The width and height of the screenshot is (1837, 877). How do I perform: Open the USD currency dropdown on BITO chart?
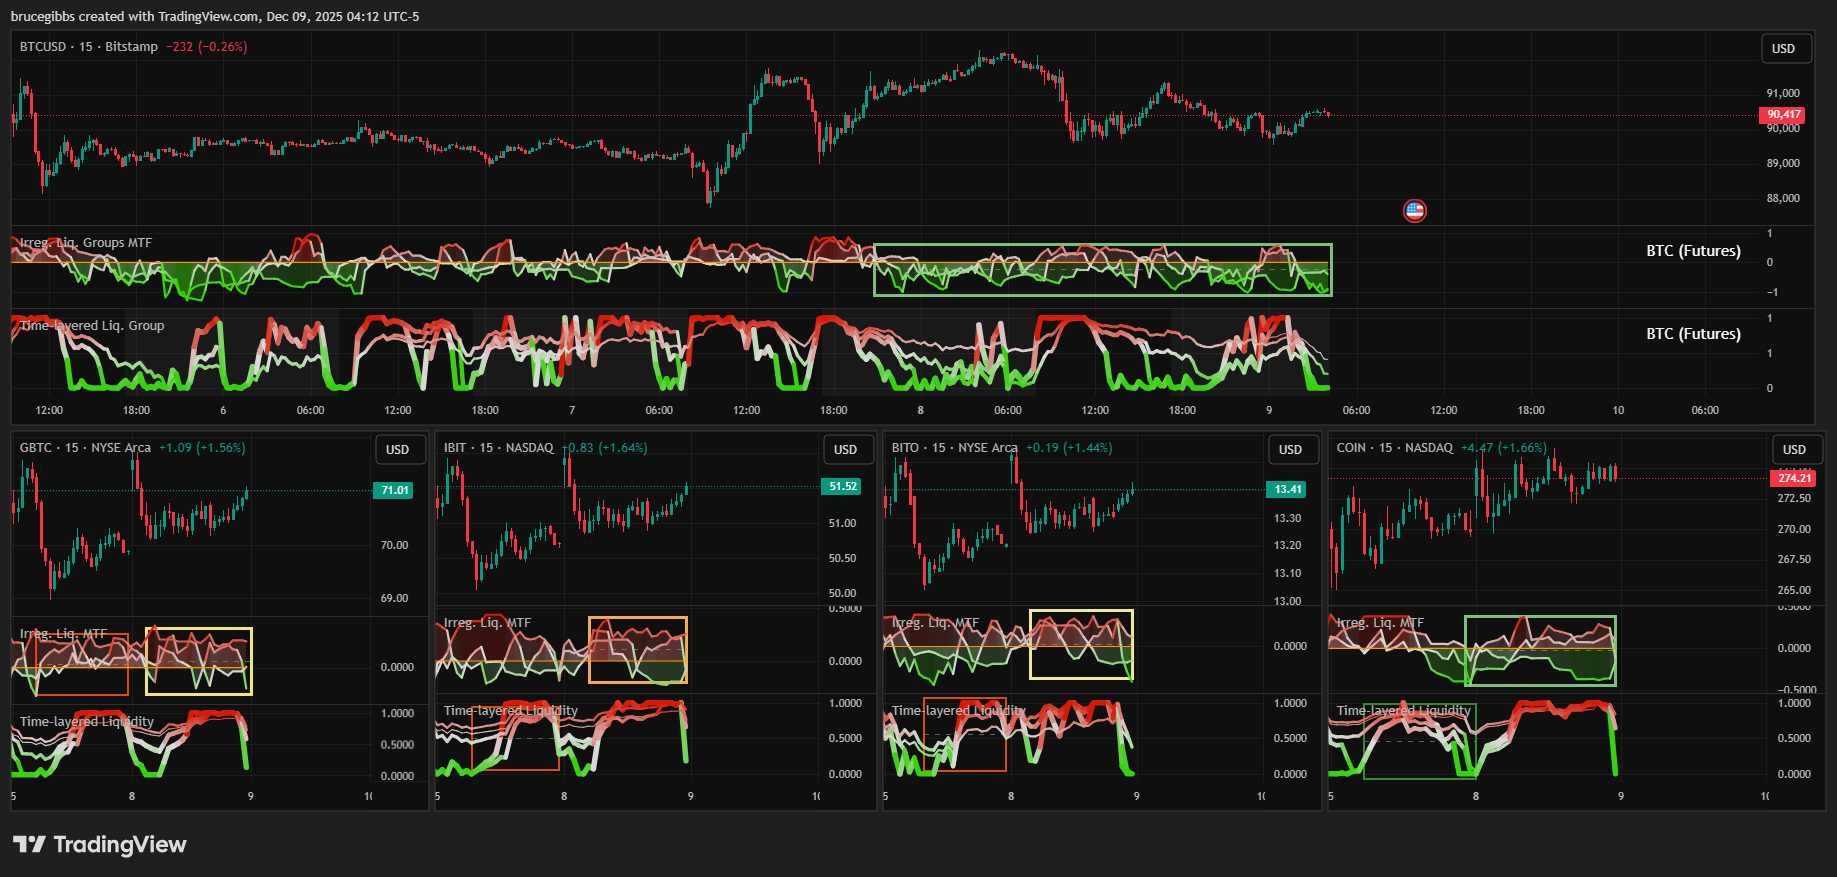click(1290, 450)
